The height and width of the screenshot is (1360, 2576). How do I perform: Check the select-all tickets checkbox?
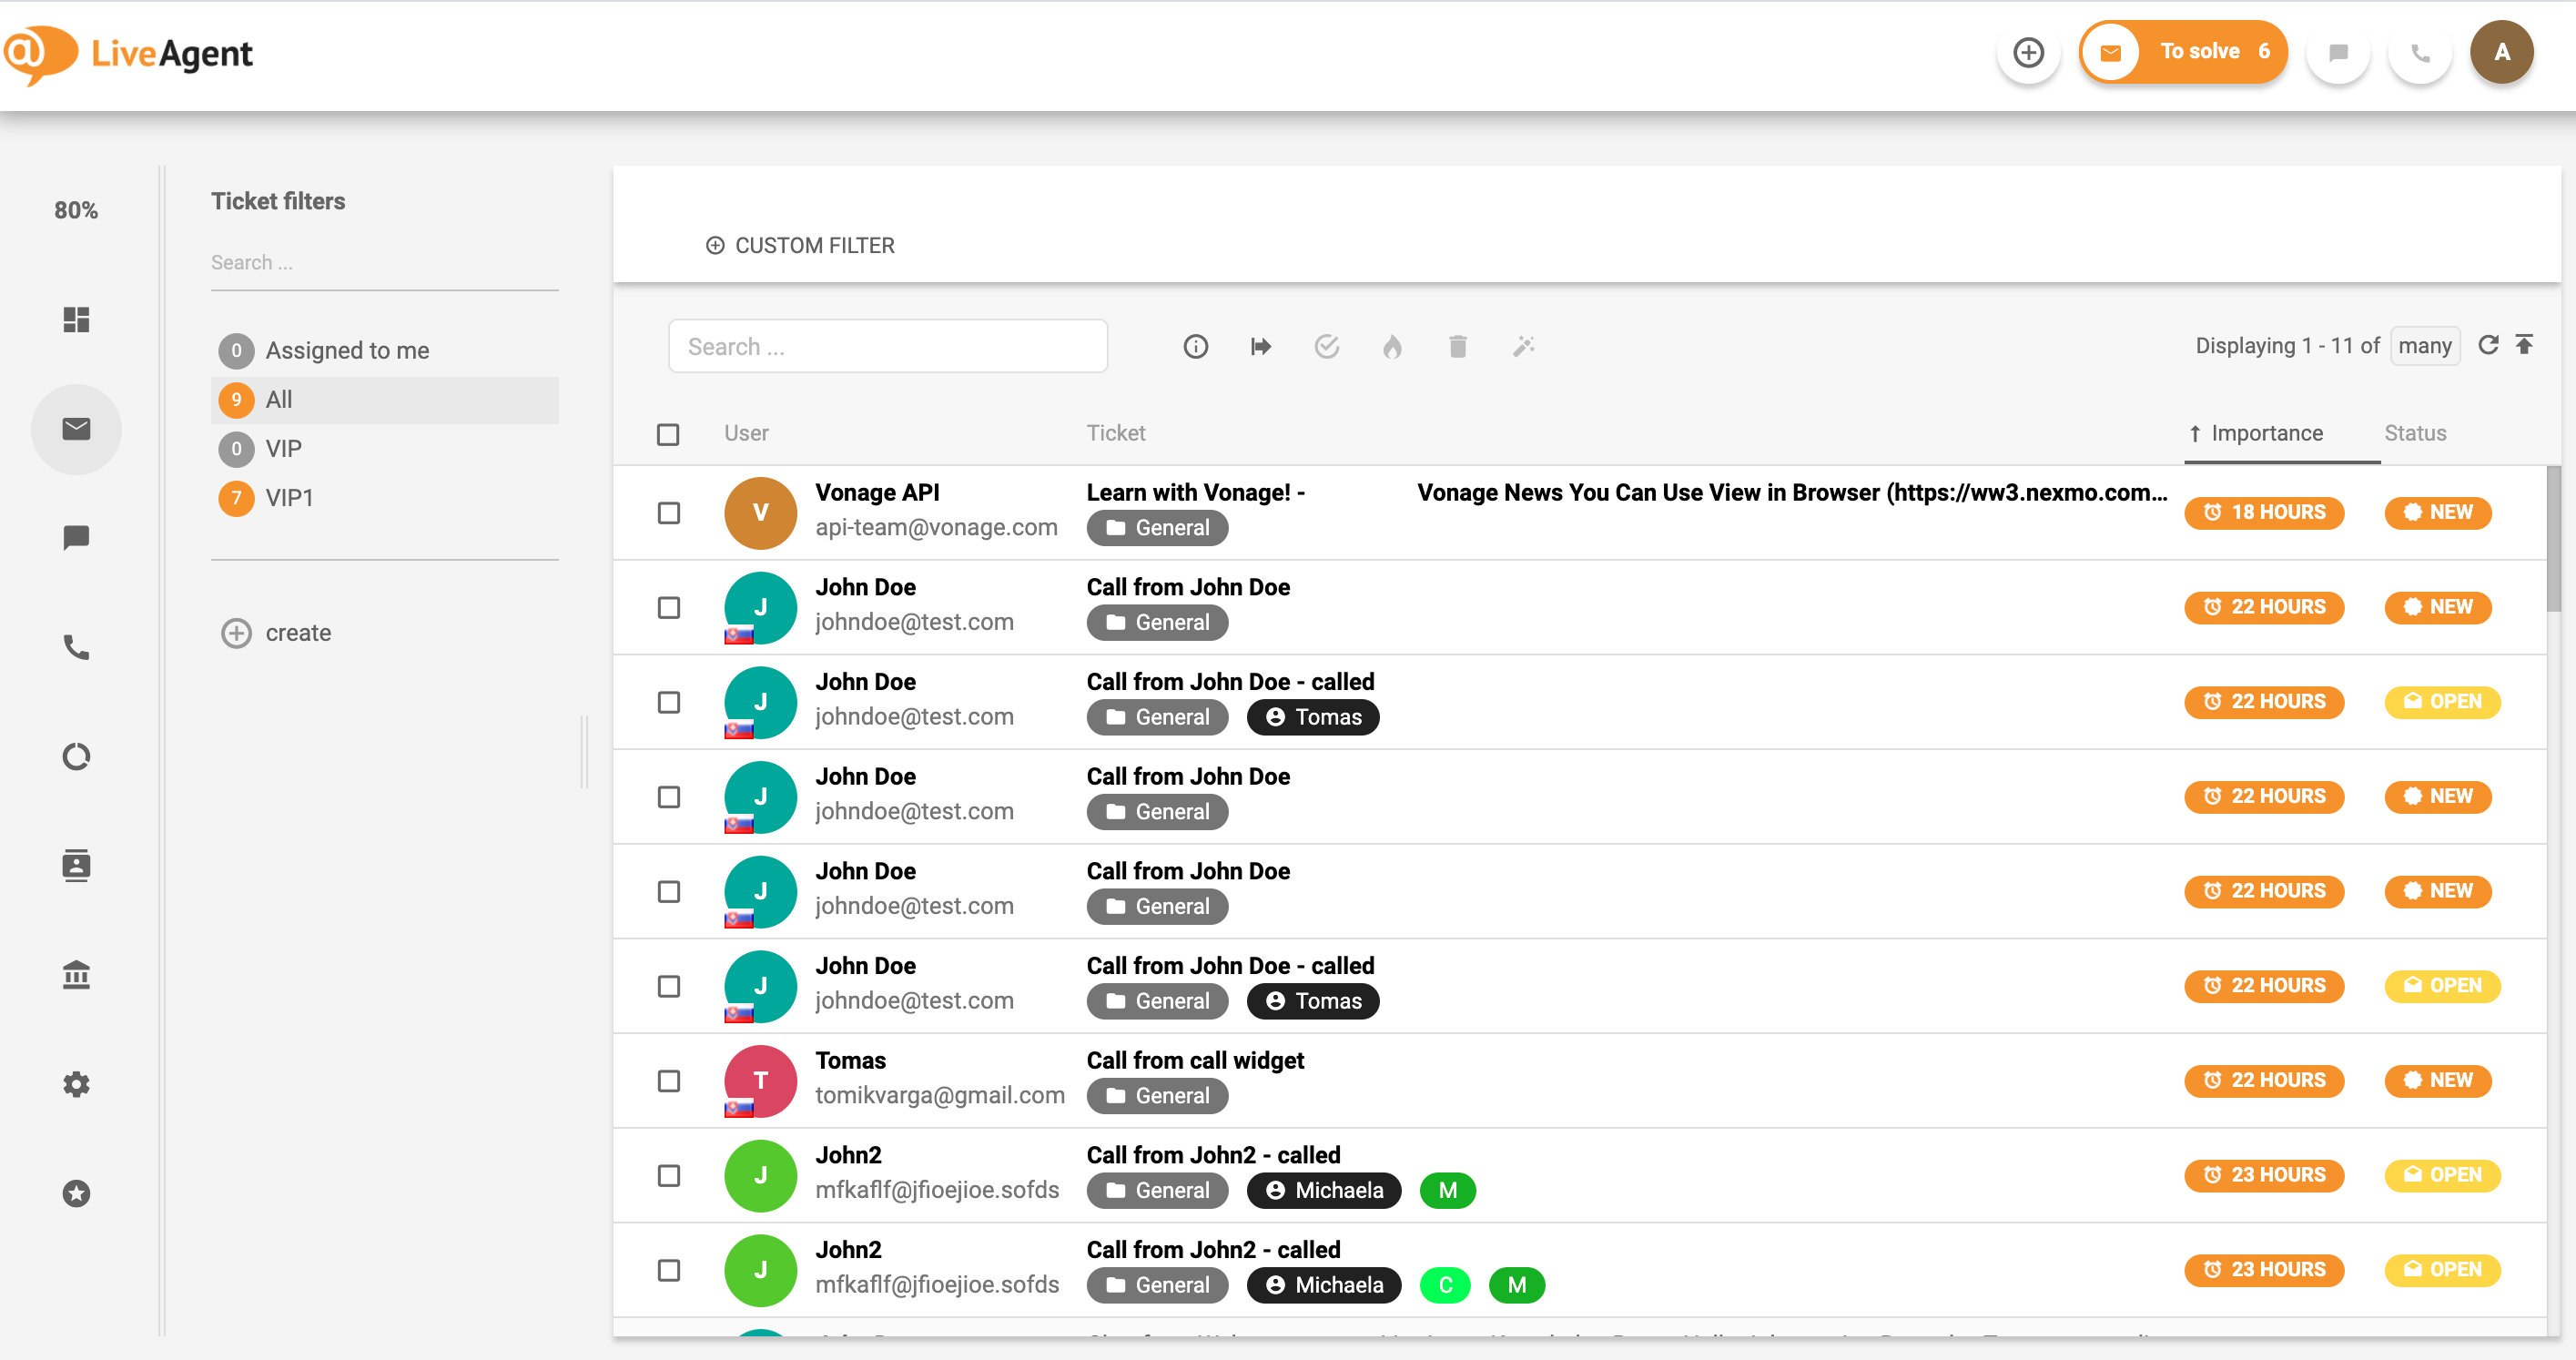668,433
